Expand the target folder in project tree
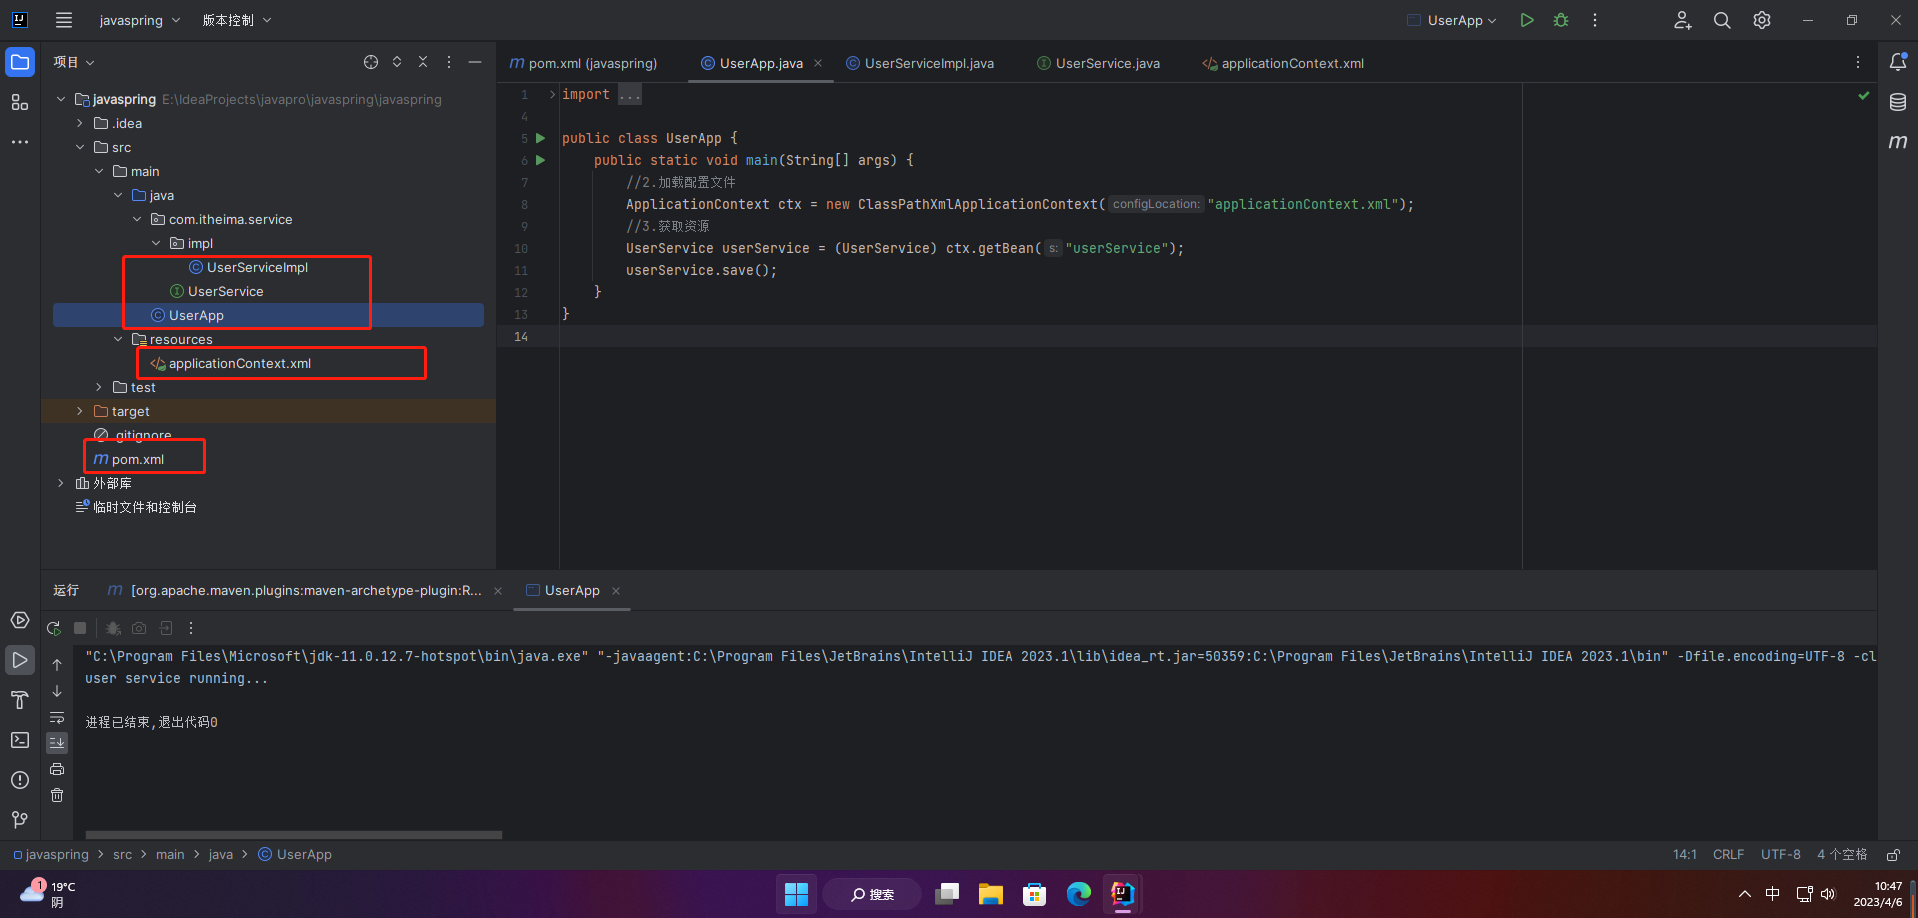Image resolution: width=1918 pixels, height=918 pixels. pyautogui.click(x=80, y=411)
